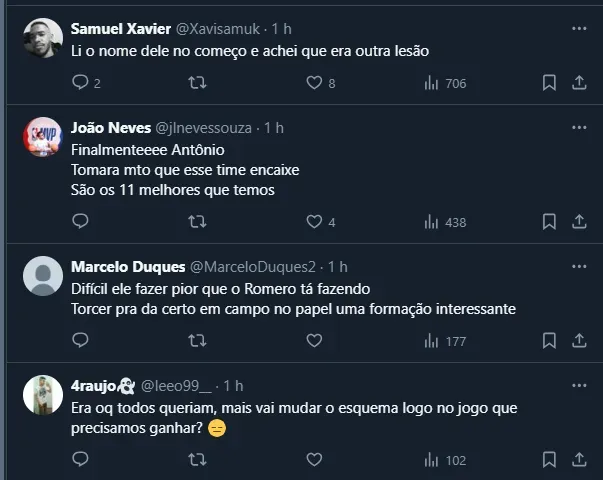This screenshot has width=603, height=480.
Task: Bookmark Samuel Xavier's tweet
Action: point(548,84)
